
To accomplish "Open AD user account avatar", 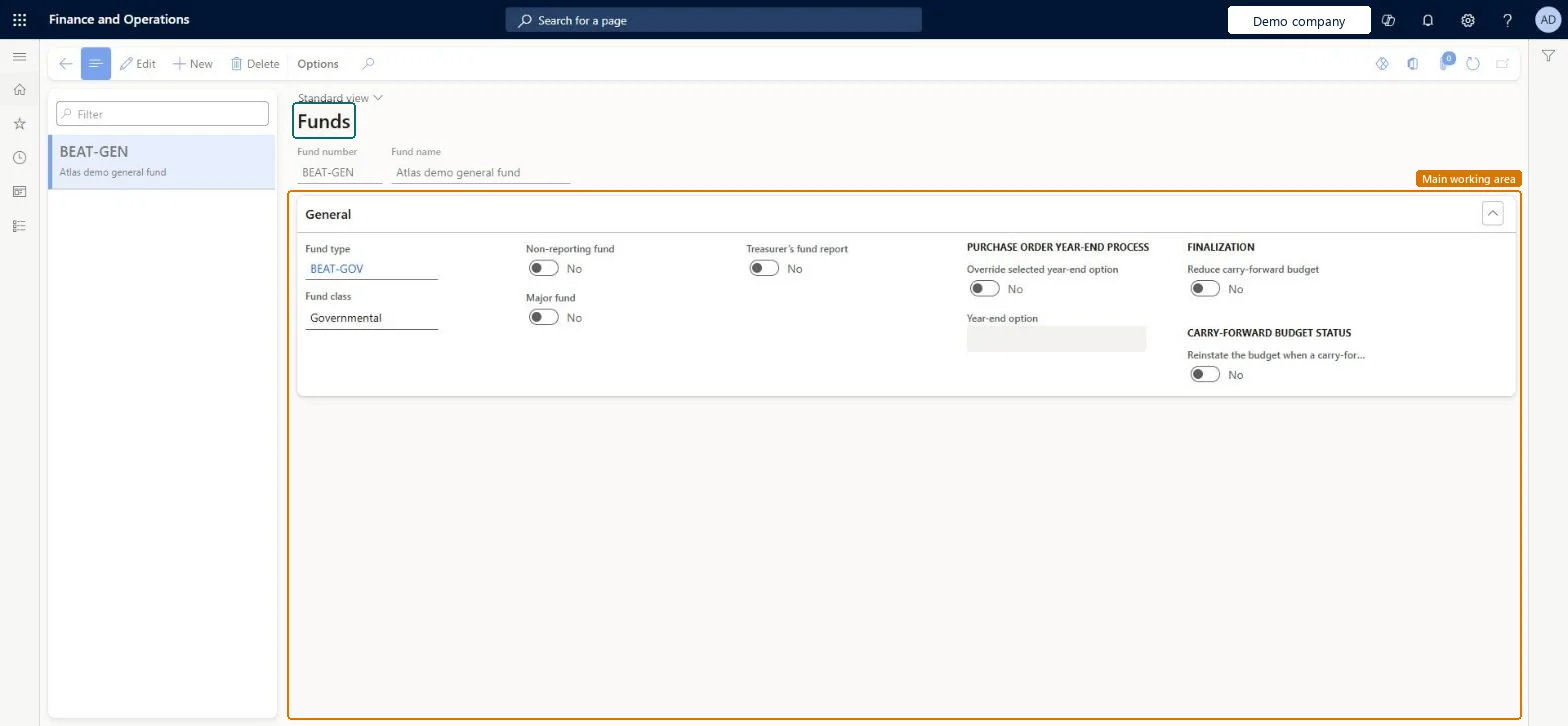I will (1547, 19).
